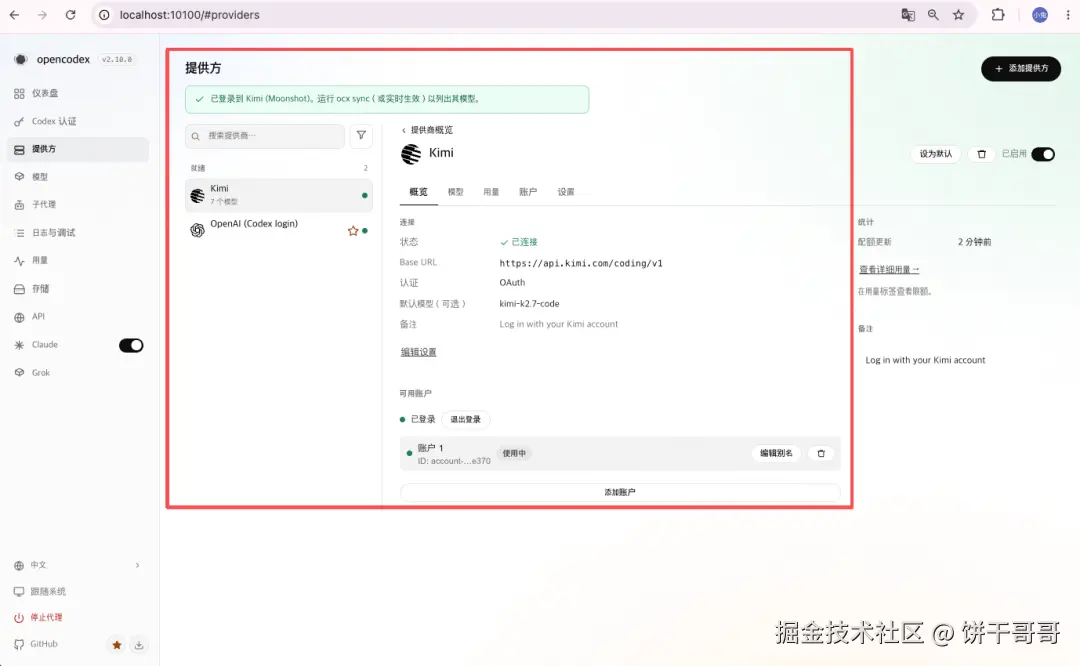Click the browser back arrow
1080x666 pixels.
pyautogui.click(x=14, y=14)
